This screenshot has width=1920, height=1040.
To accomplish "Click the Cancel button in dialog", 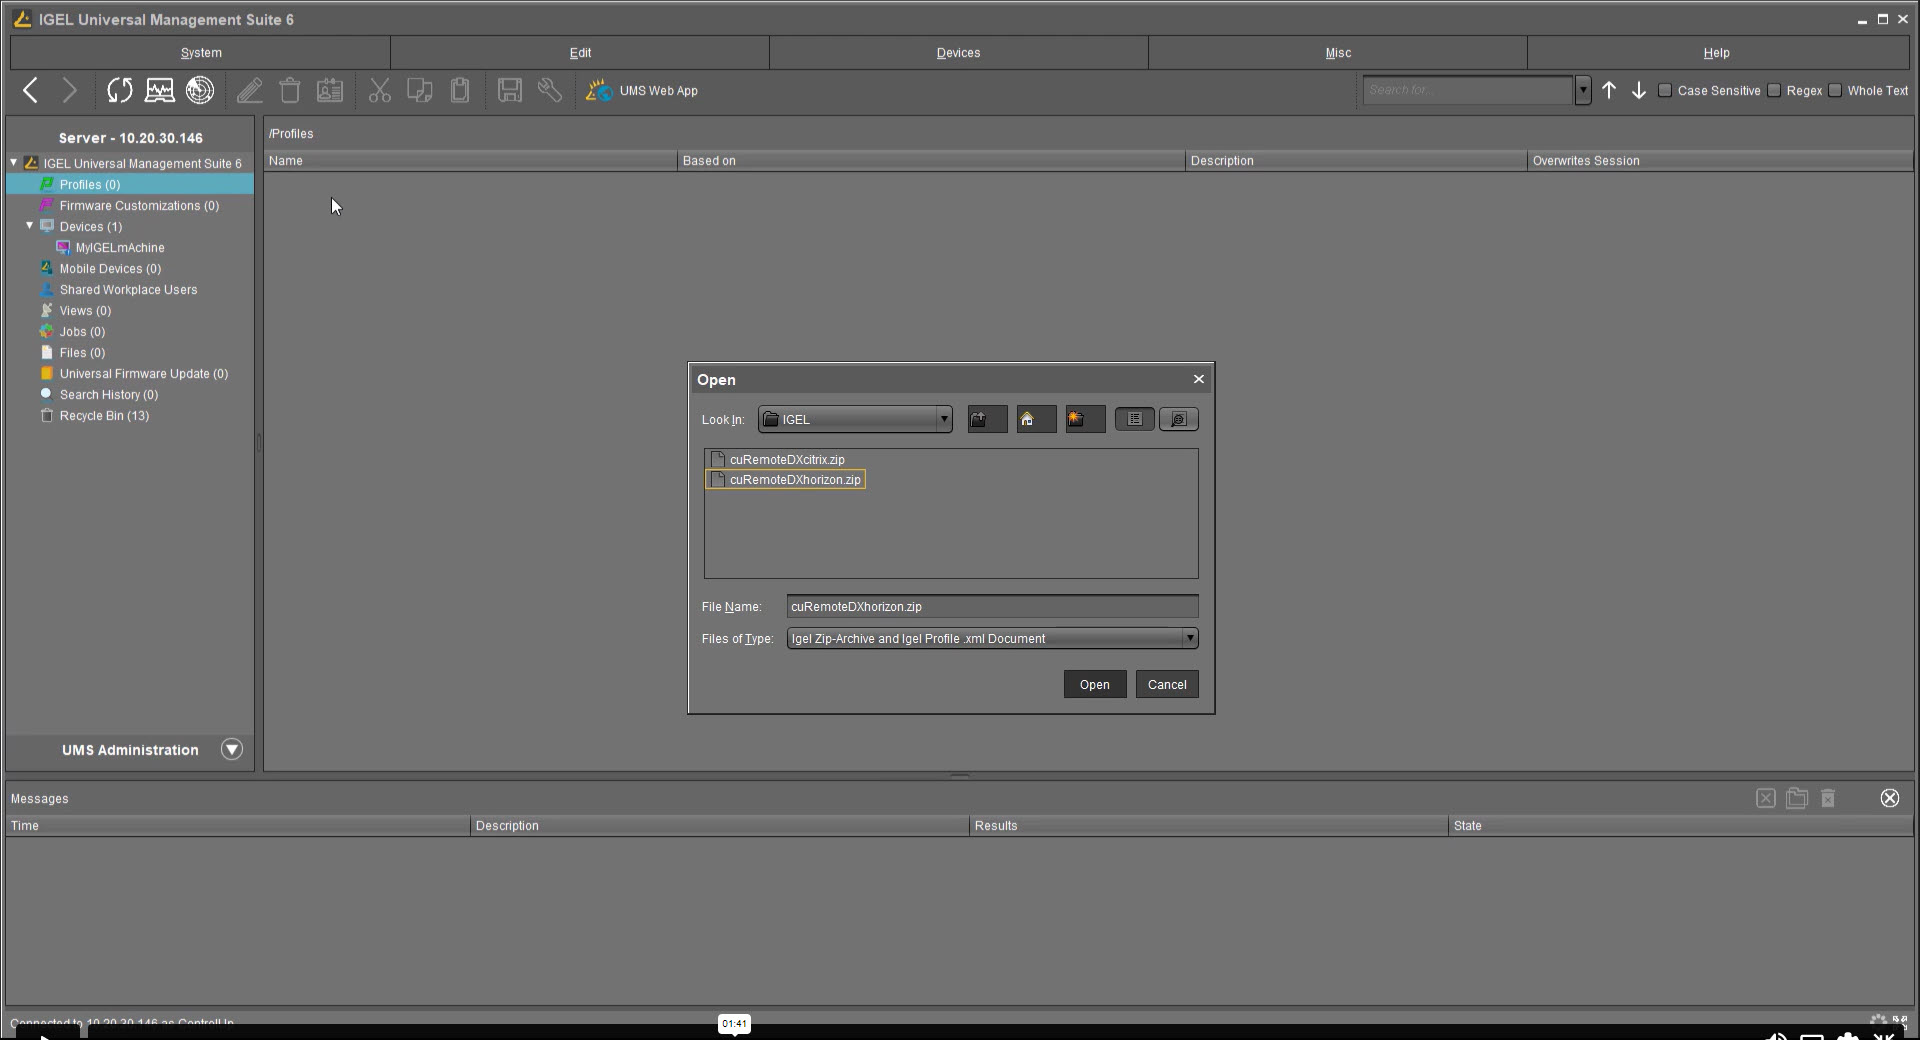I will (1167, 685).
